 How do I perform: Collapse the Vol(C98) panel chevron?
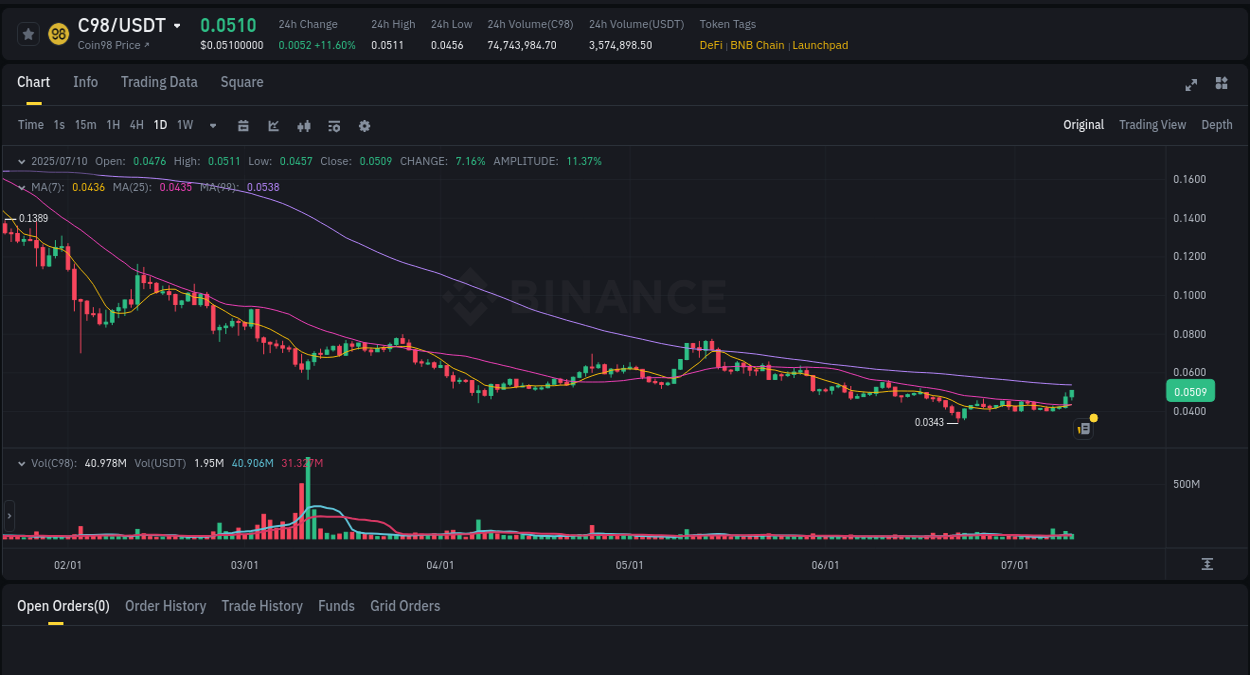20,462
